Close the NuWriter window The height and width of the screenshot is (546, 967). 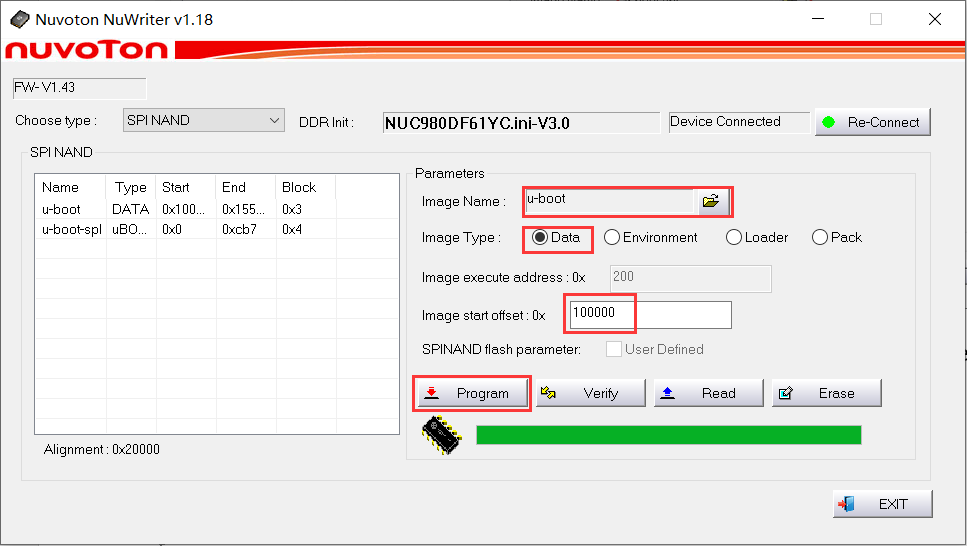pyautogui.click(x=935, y=19)
